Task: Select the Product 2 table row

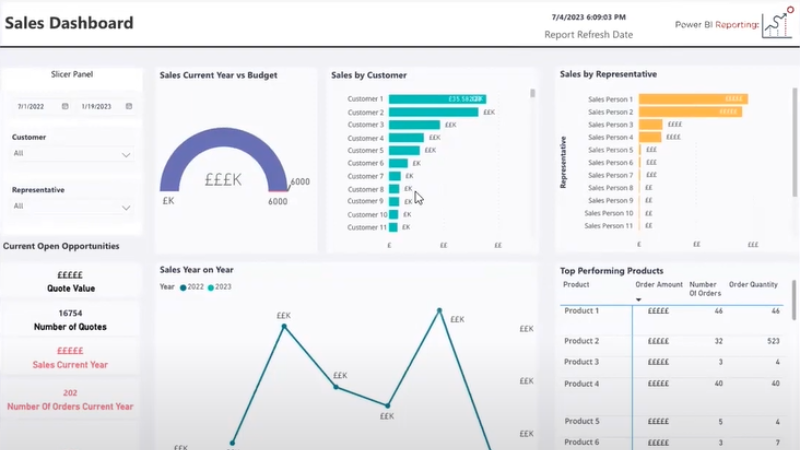Action: pos(672,341)
